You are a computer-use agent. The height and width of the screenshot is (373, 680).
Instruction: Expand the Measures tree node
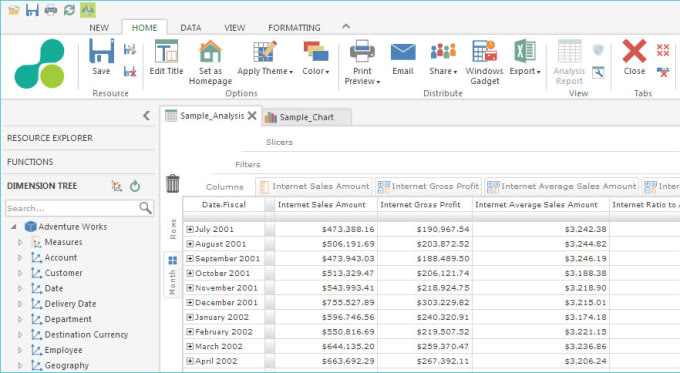pyautogui.click(x=20, y=242)
